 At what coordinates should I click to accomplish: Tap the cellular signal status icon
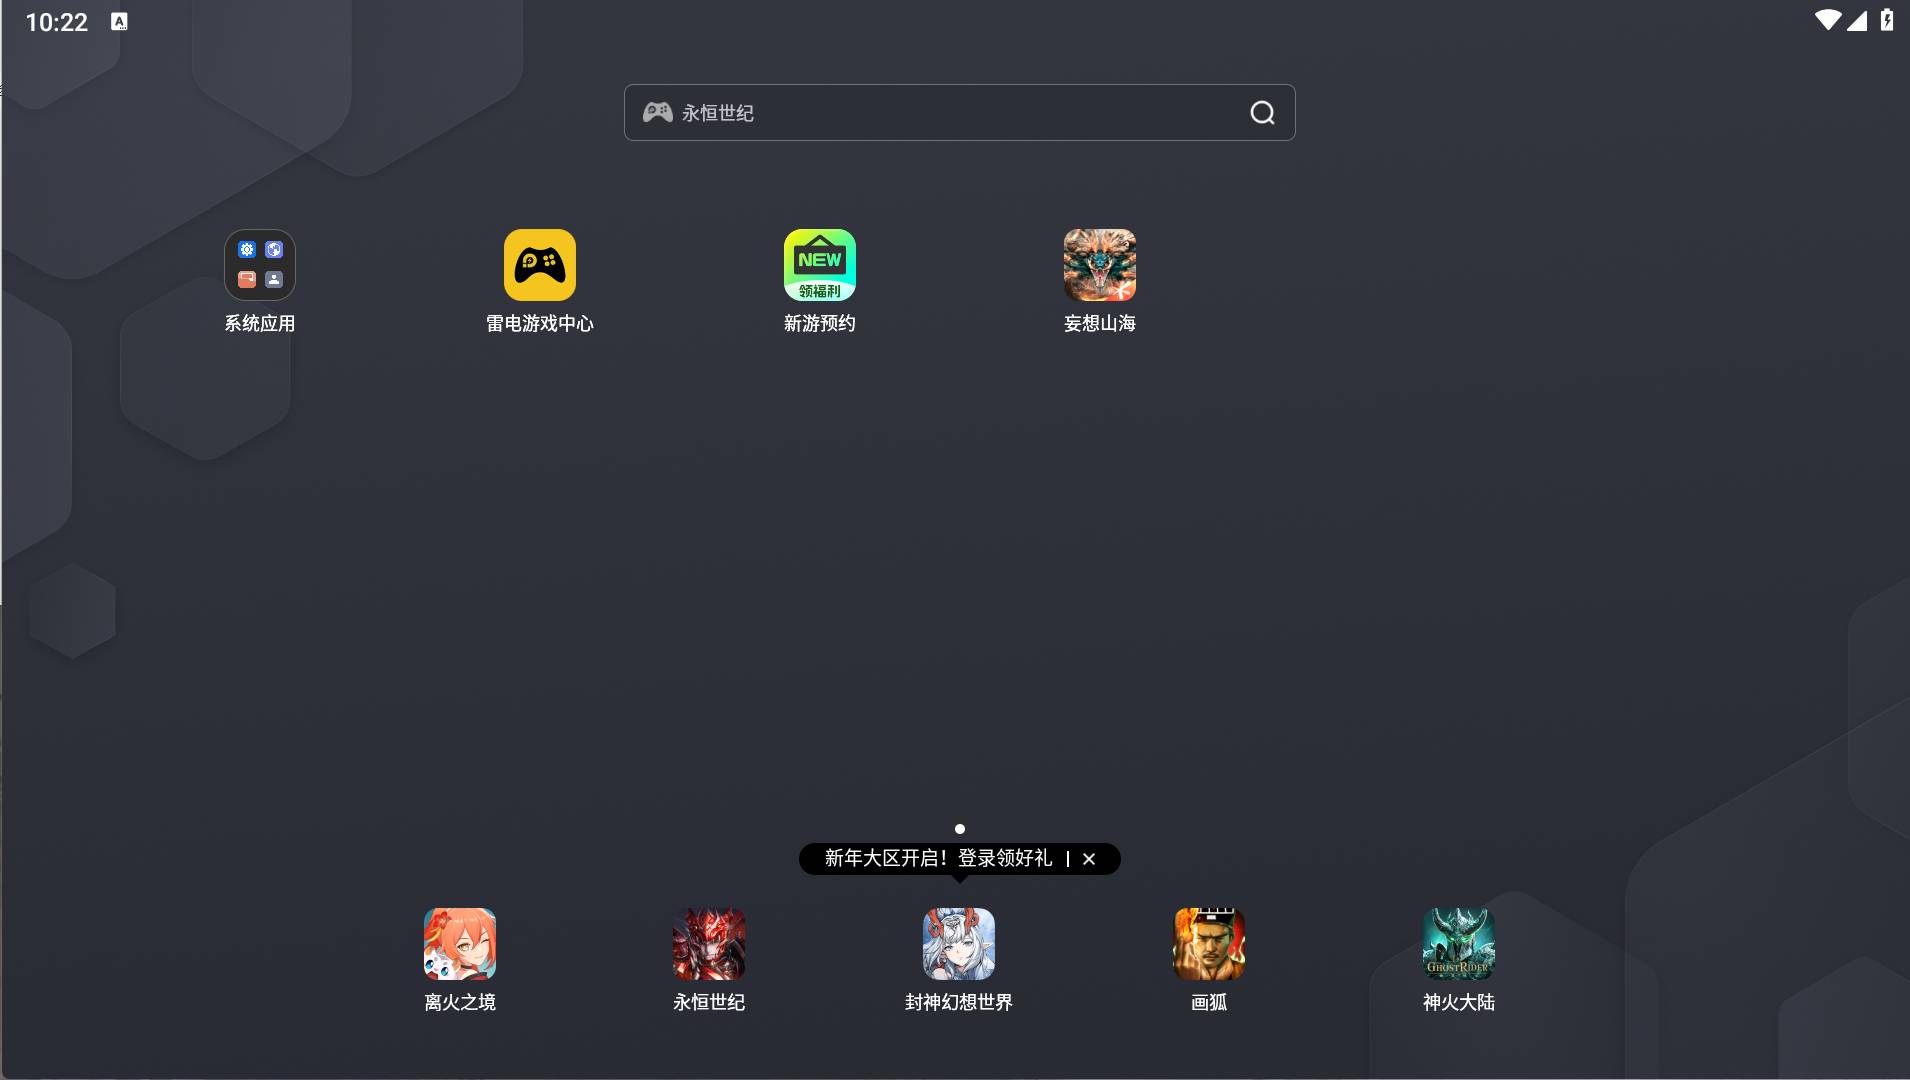[x=1857, y=21]
